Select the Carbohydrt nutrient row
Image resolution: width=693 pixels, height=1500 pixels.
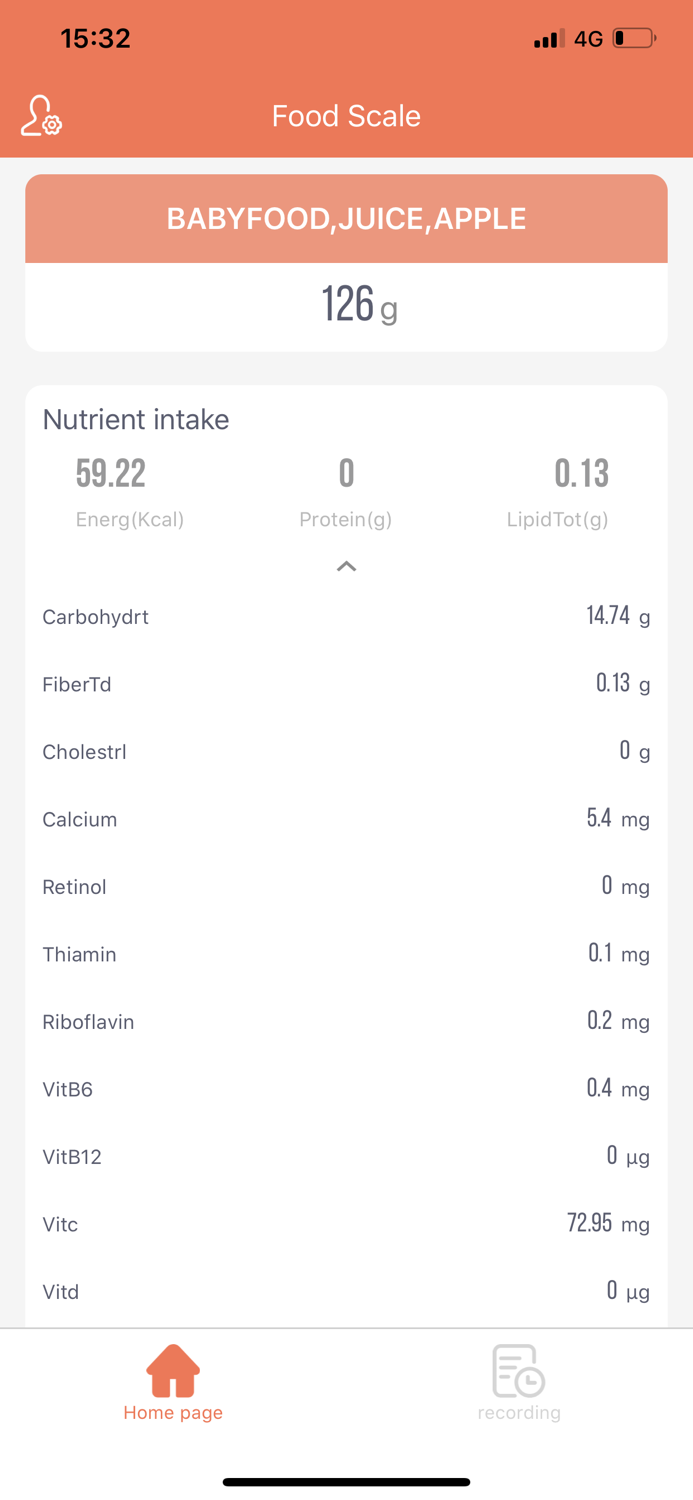click(346, 617)
